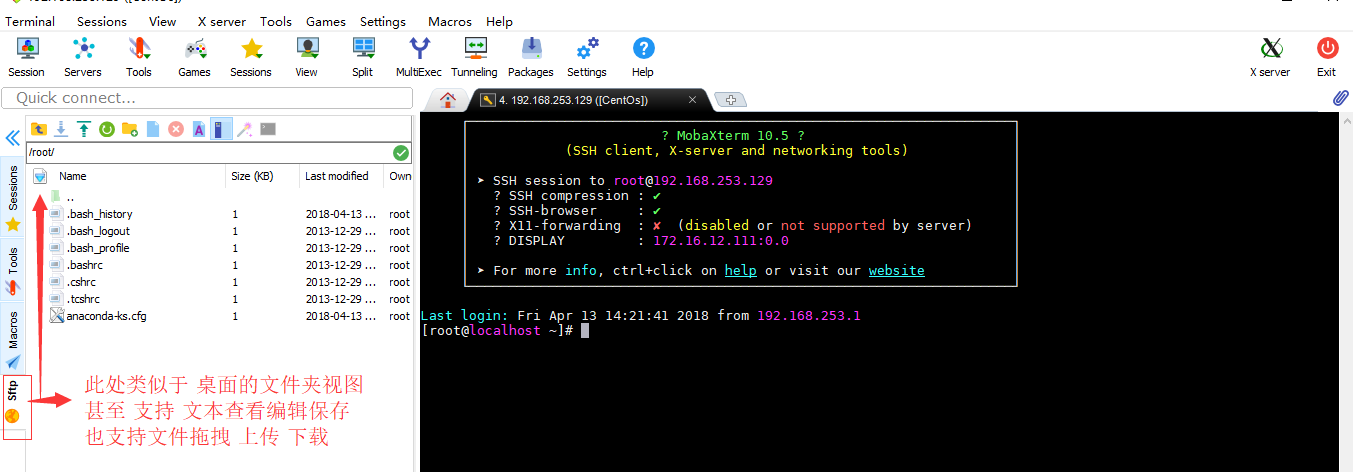This screenshot has width=1353, height=472.
Task: Open the Macros menu
Action: coord(450,21)
